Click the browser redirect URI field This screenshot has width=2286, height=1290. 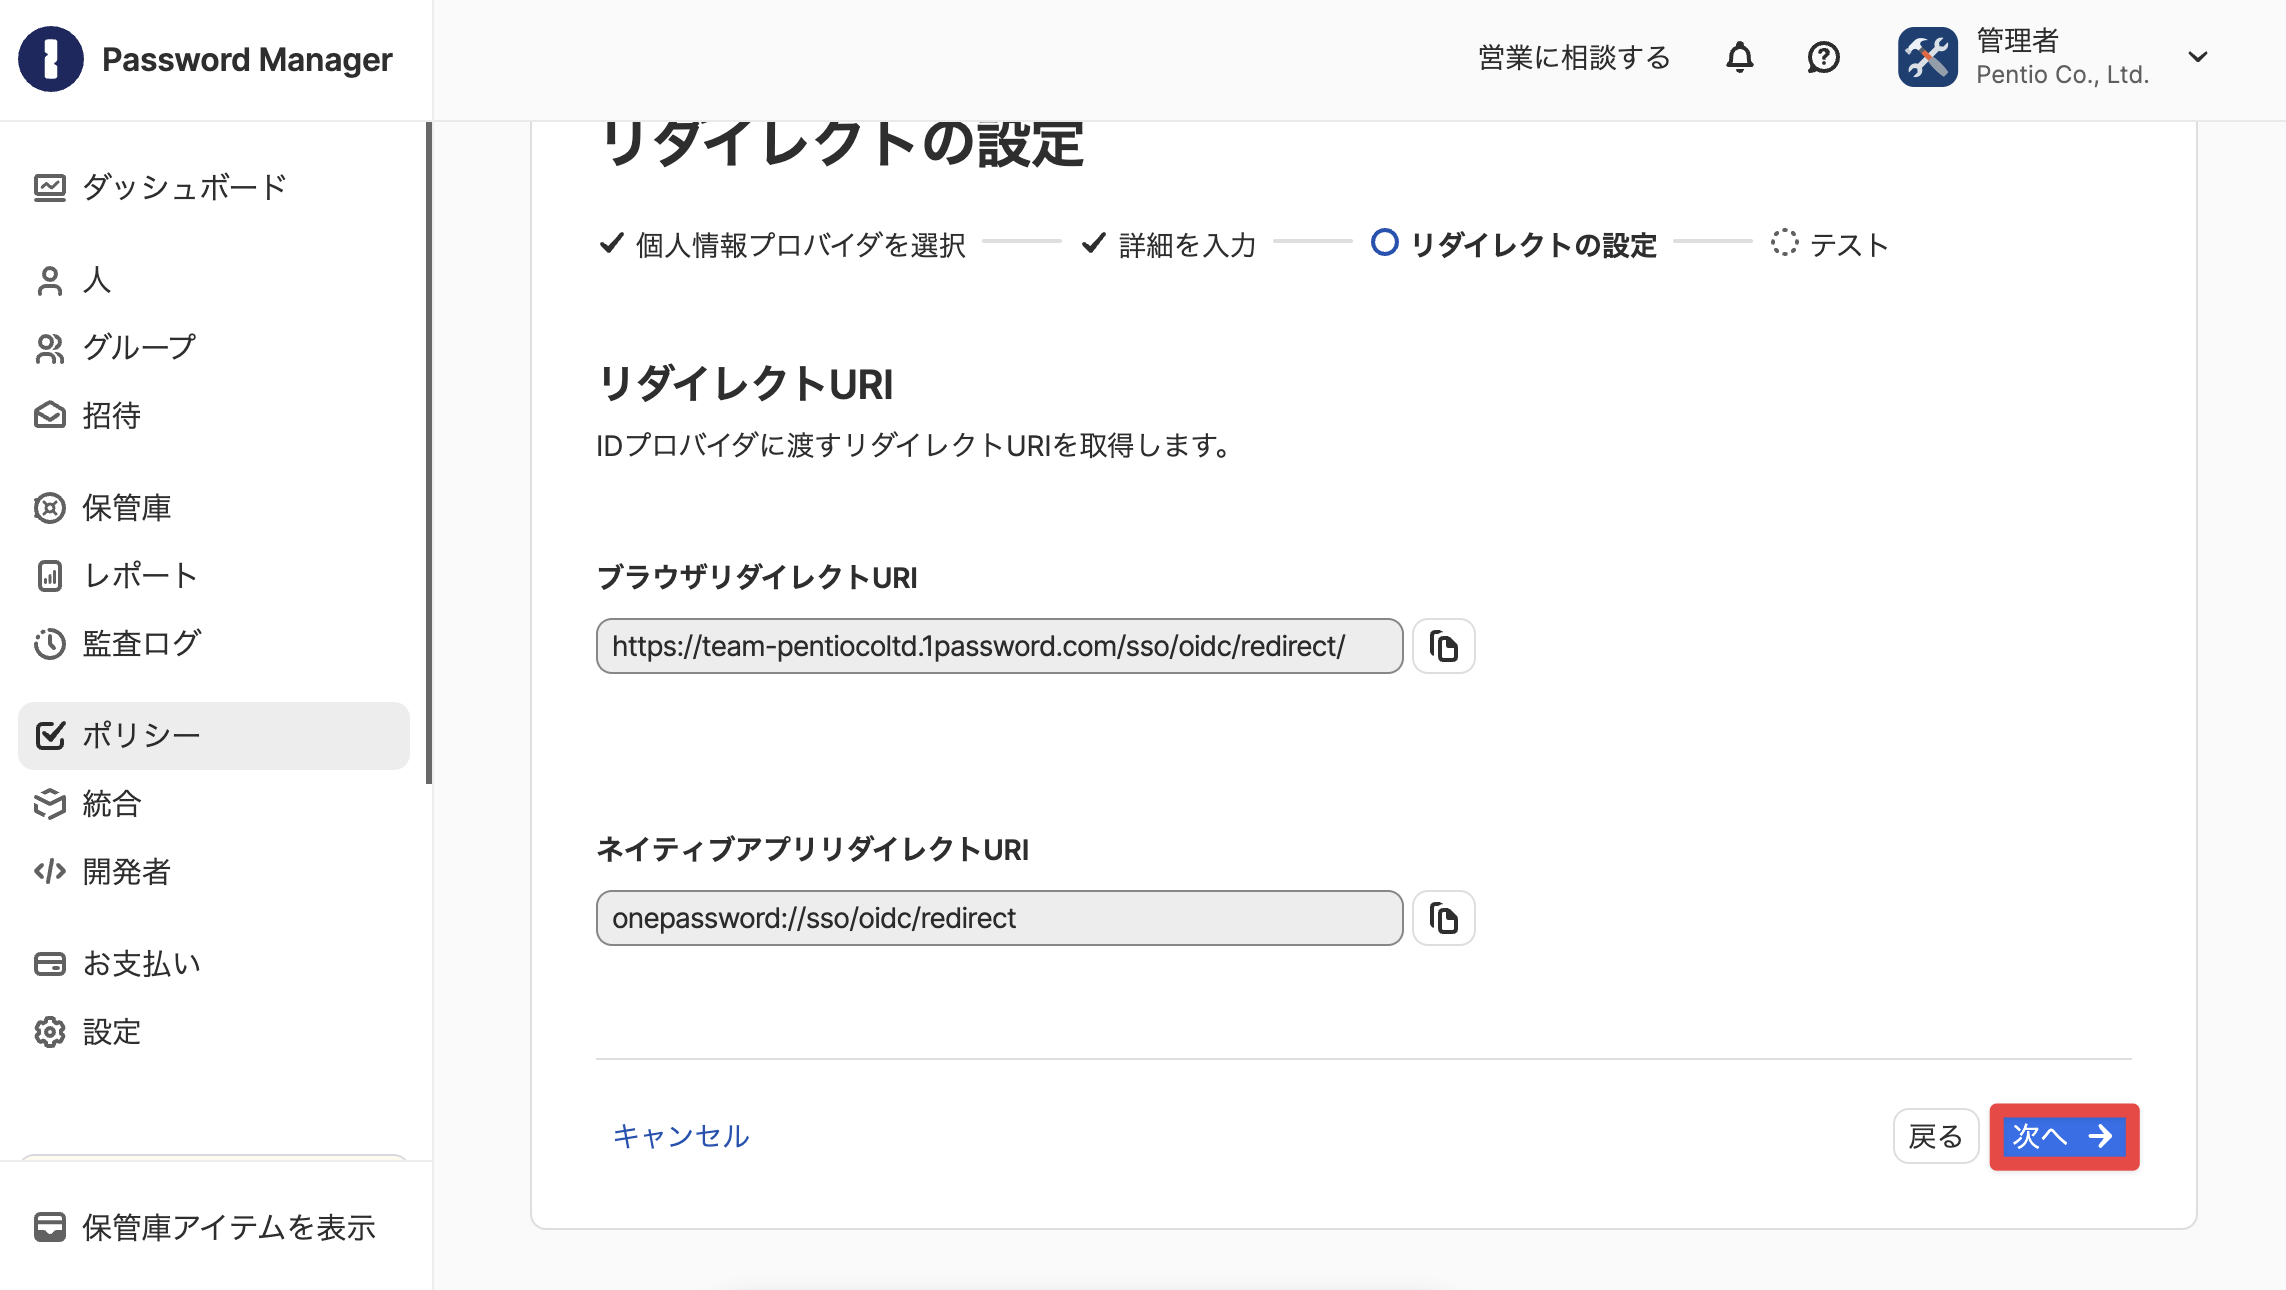[1000, 646]
